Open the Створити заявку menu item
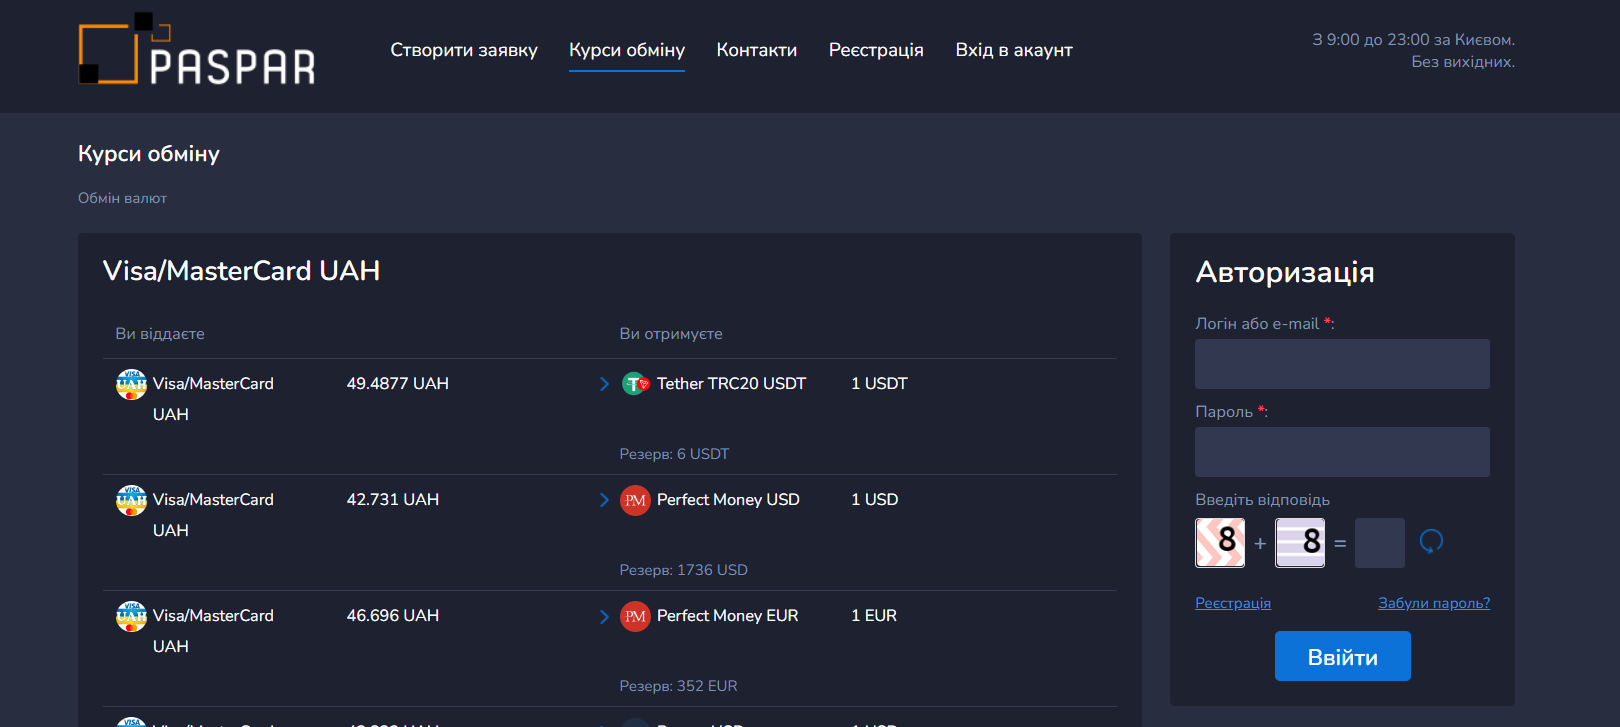Image resolution: width=1620 pixels, height=727 pixels. pos(464,50)
